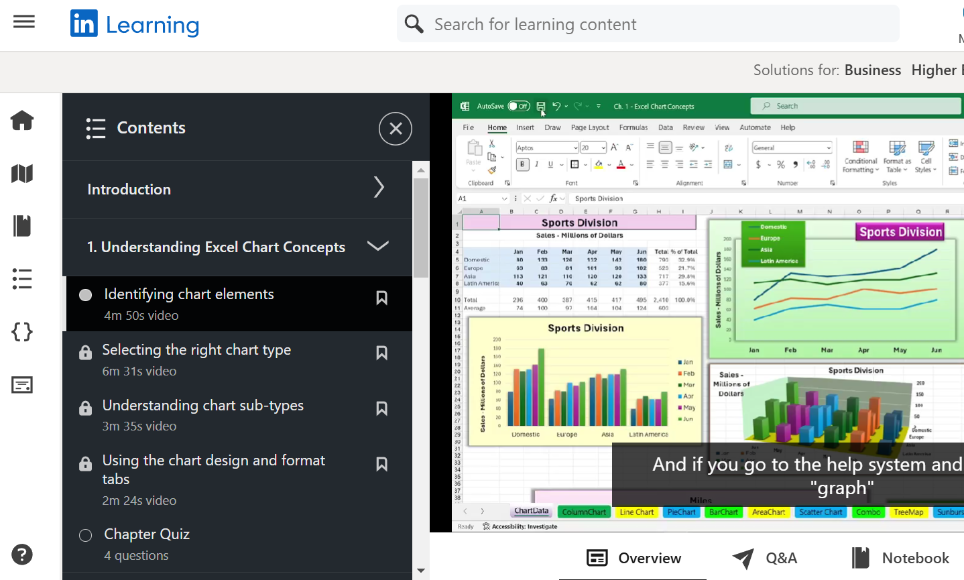The width and height of the screenshot is (964, 580).
Task: Click the Contents list icon in panel header
Action: [x=95, y=128]
